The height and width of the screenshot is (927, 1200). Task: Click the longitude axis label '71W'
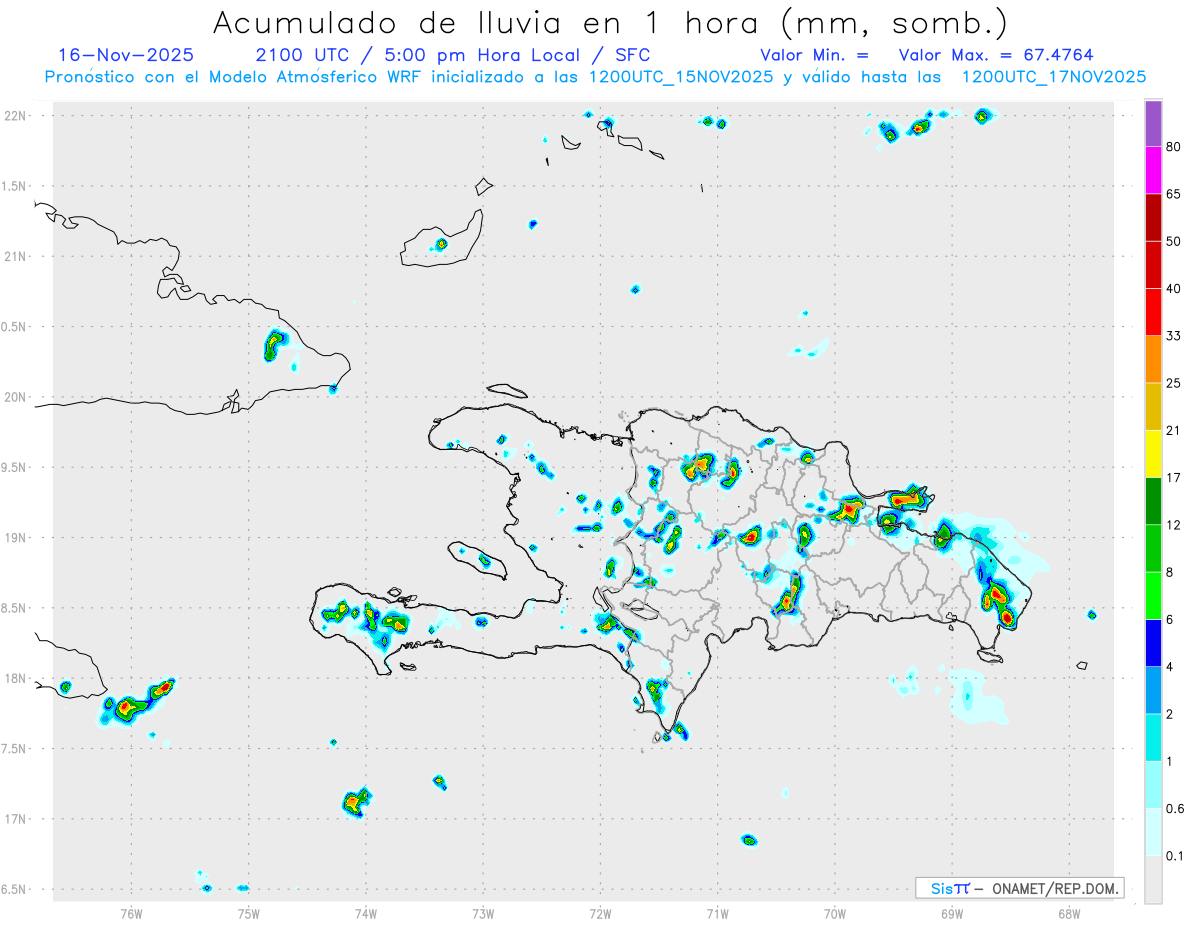[x=717, y=913]
